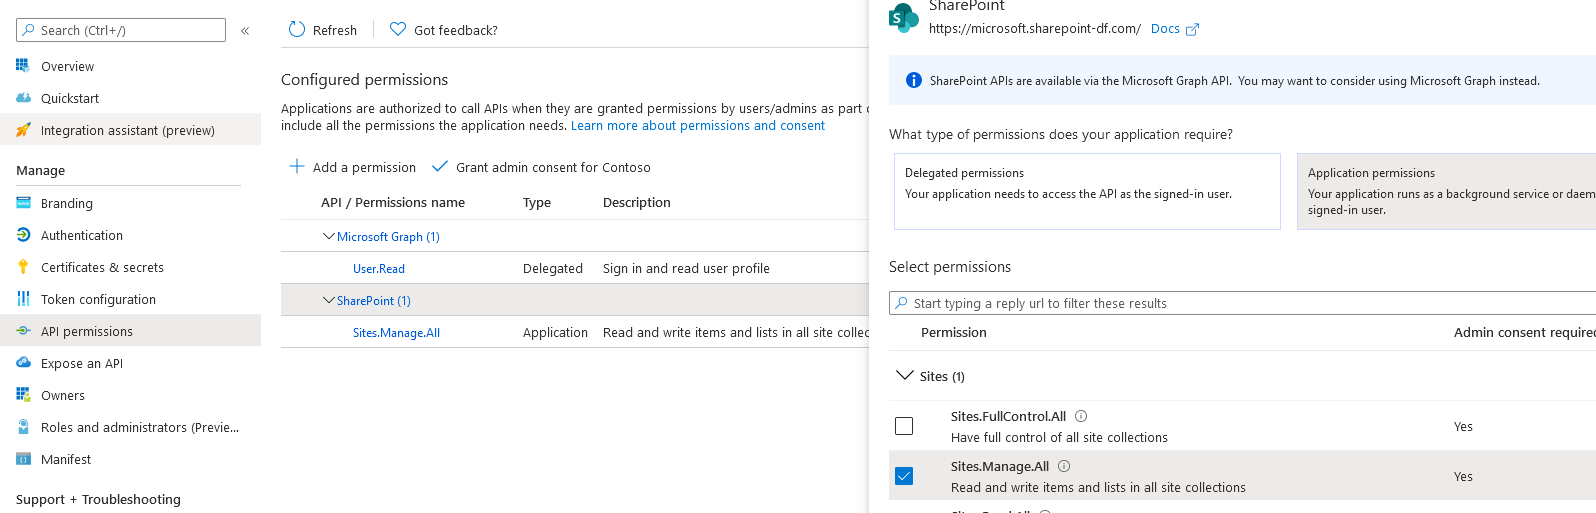
Task: Open Roles and administrators (Preview)
Action: [140, 427]
